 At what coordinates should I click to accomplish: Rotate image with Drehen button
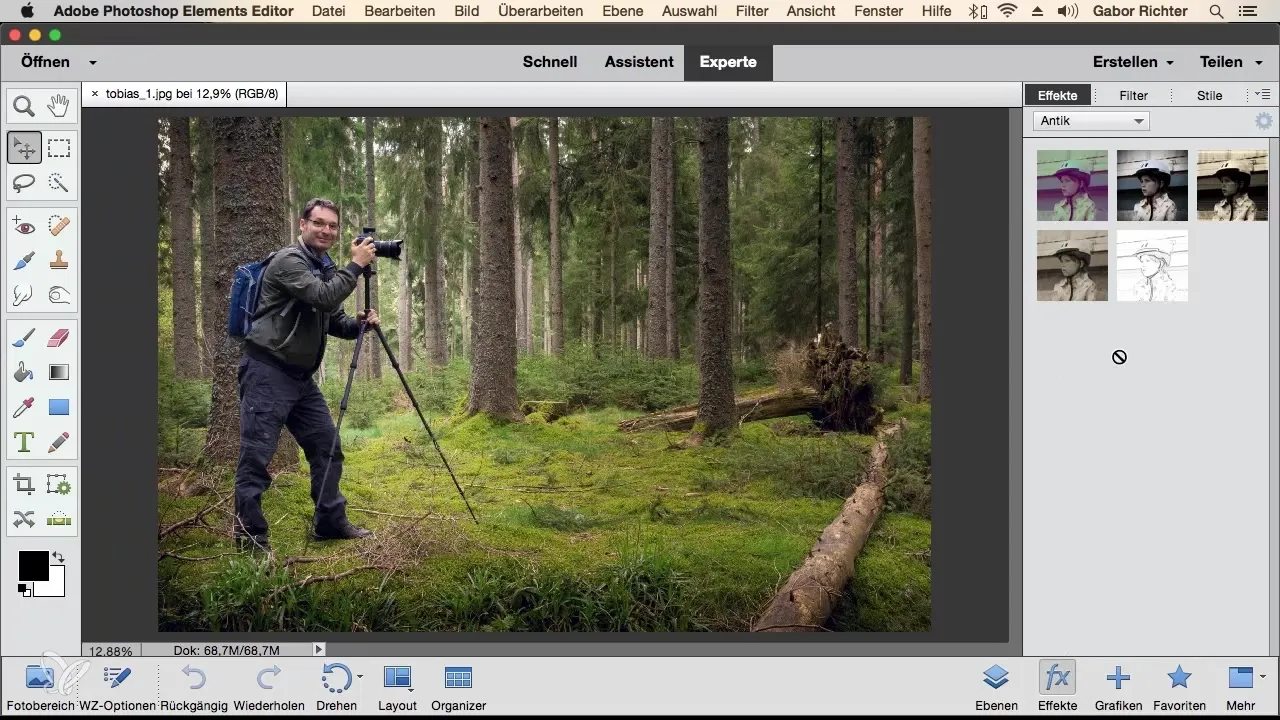(335, 687)
